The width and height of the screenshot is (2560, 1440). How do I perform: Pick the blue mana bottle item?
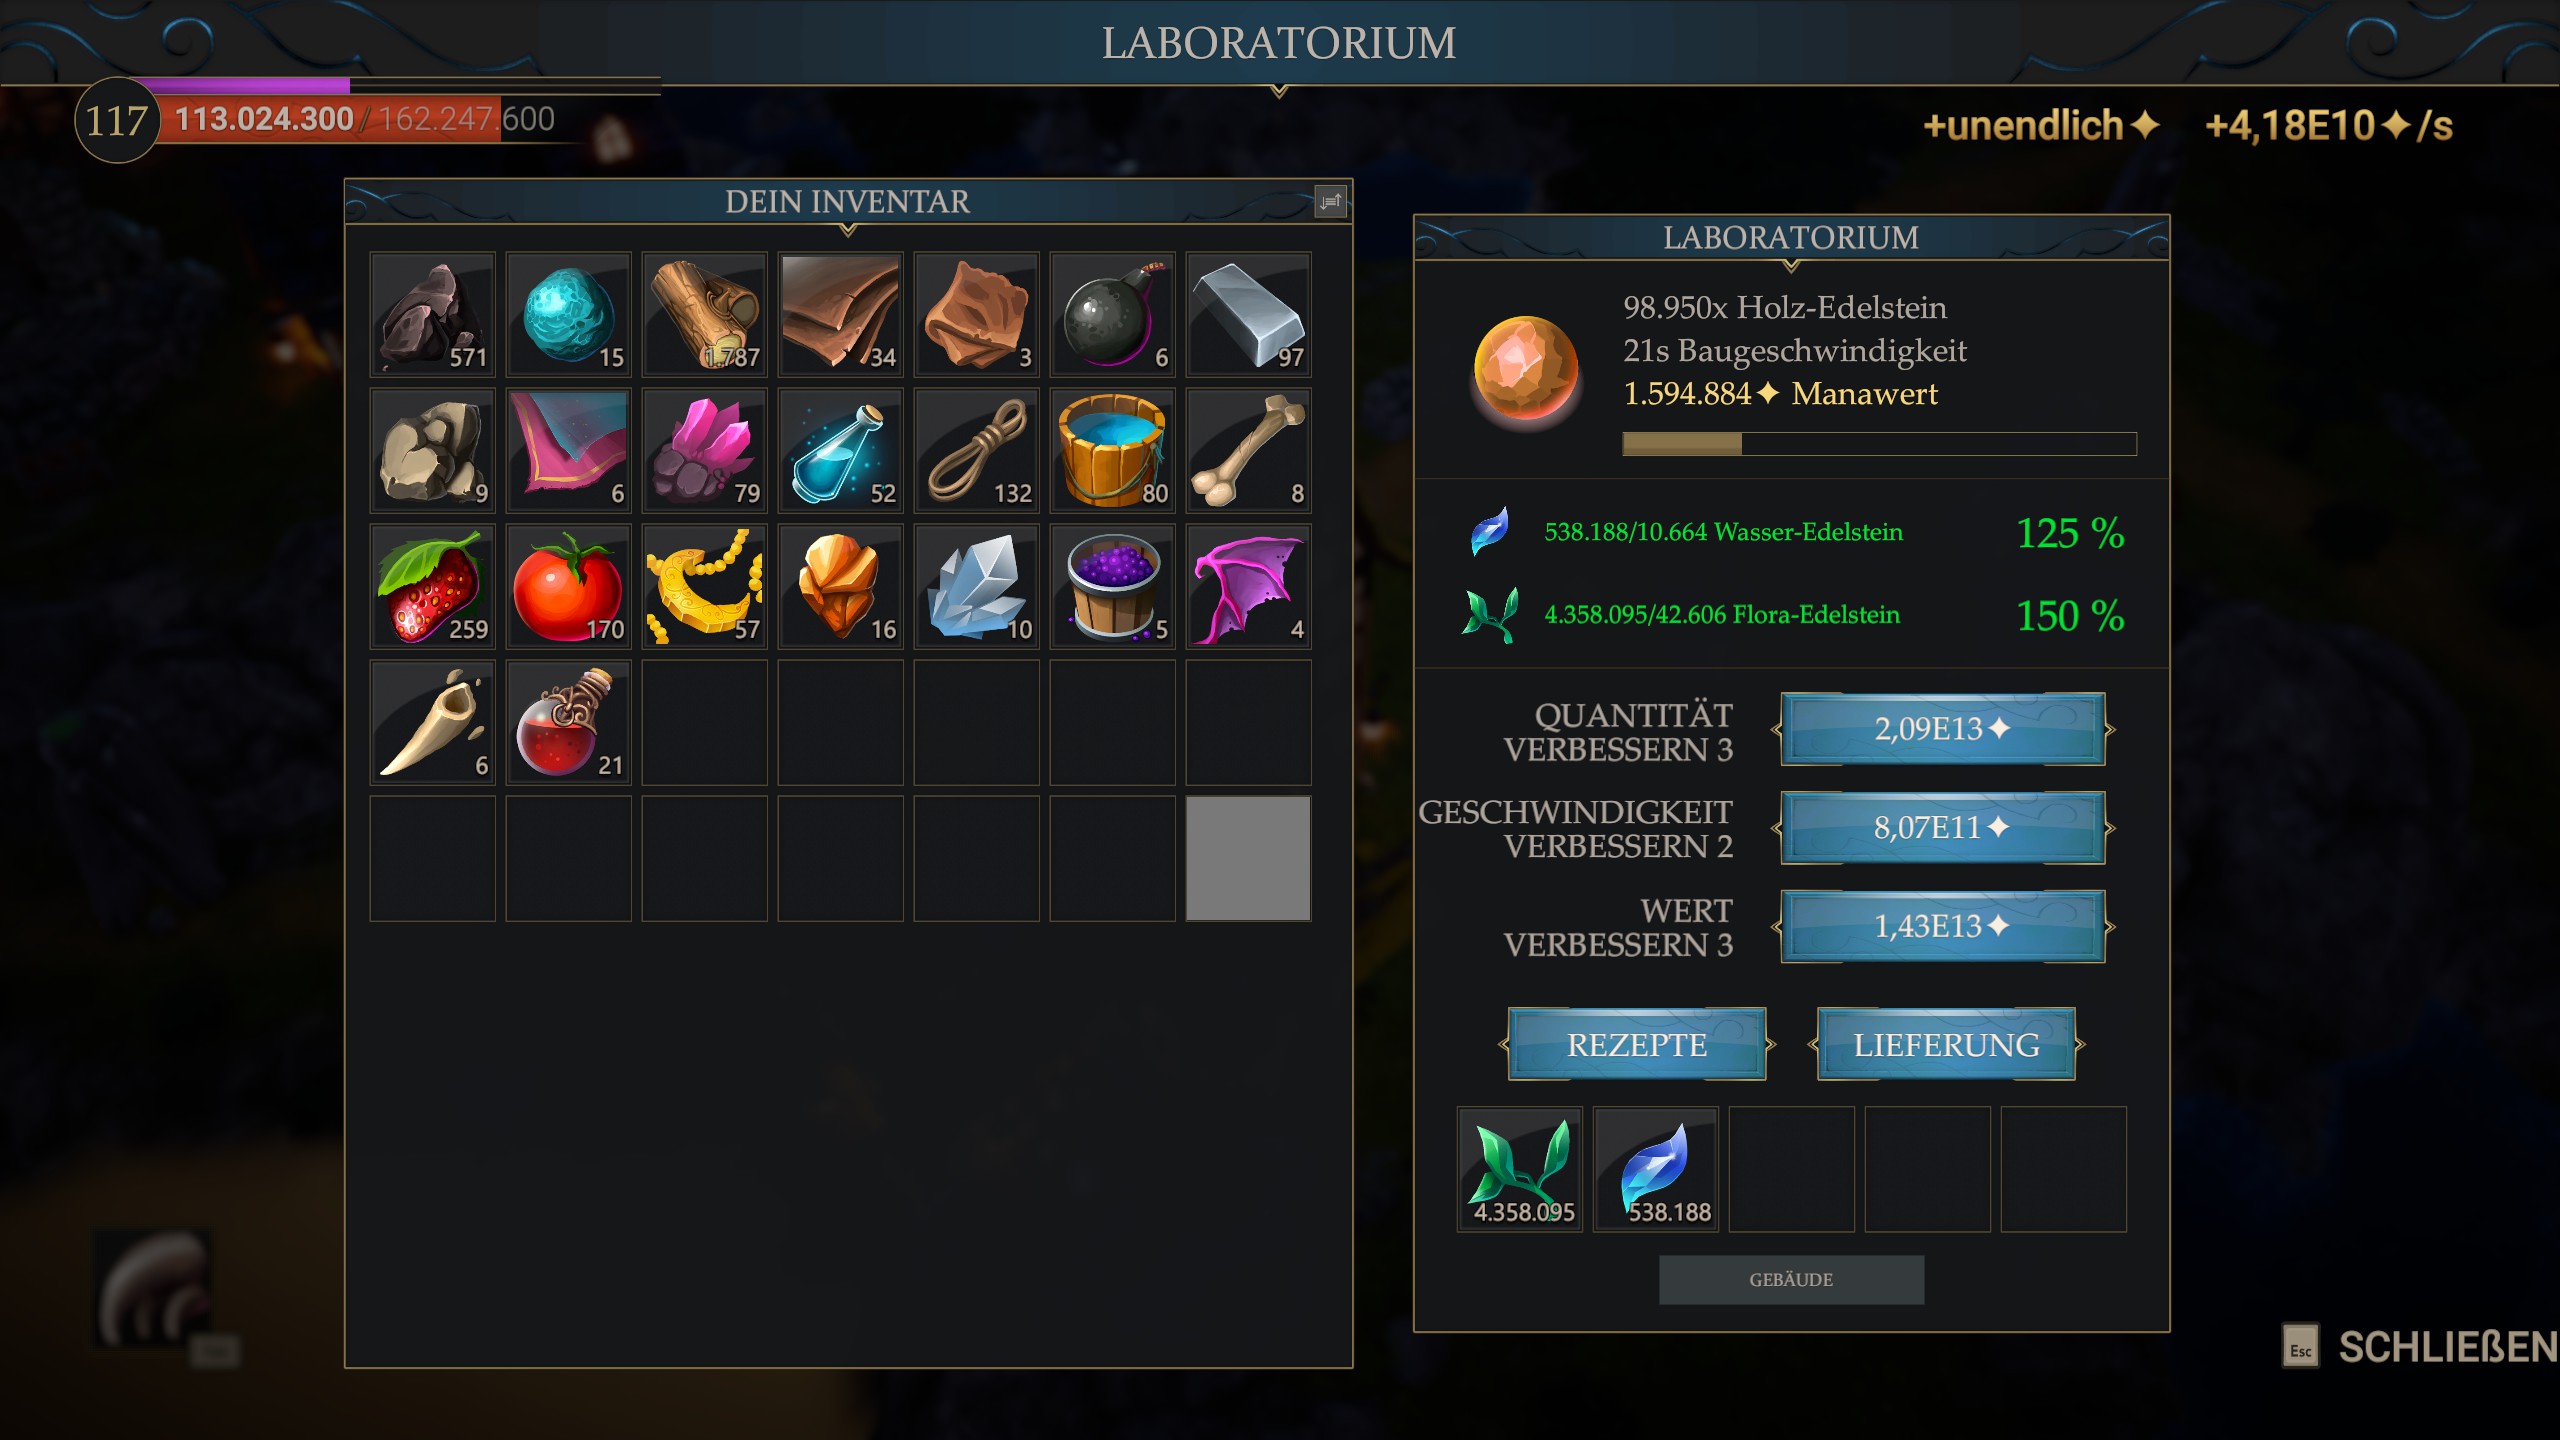pos(840,451)
